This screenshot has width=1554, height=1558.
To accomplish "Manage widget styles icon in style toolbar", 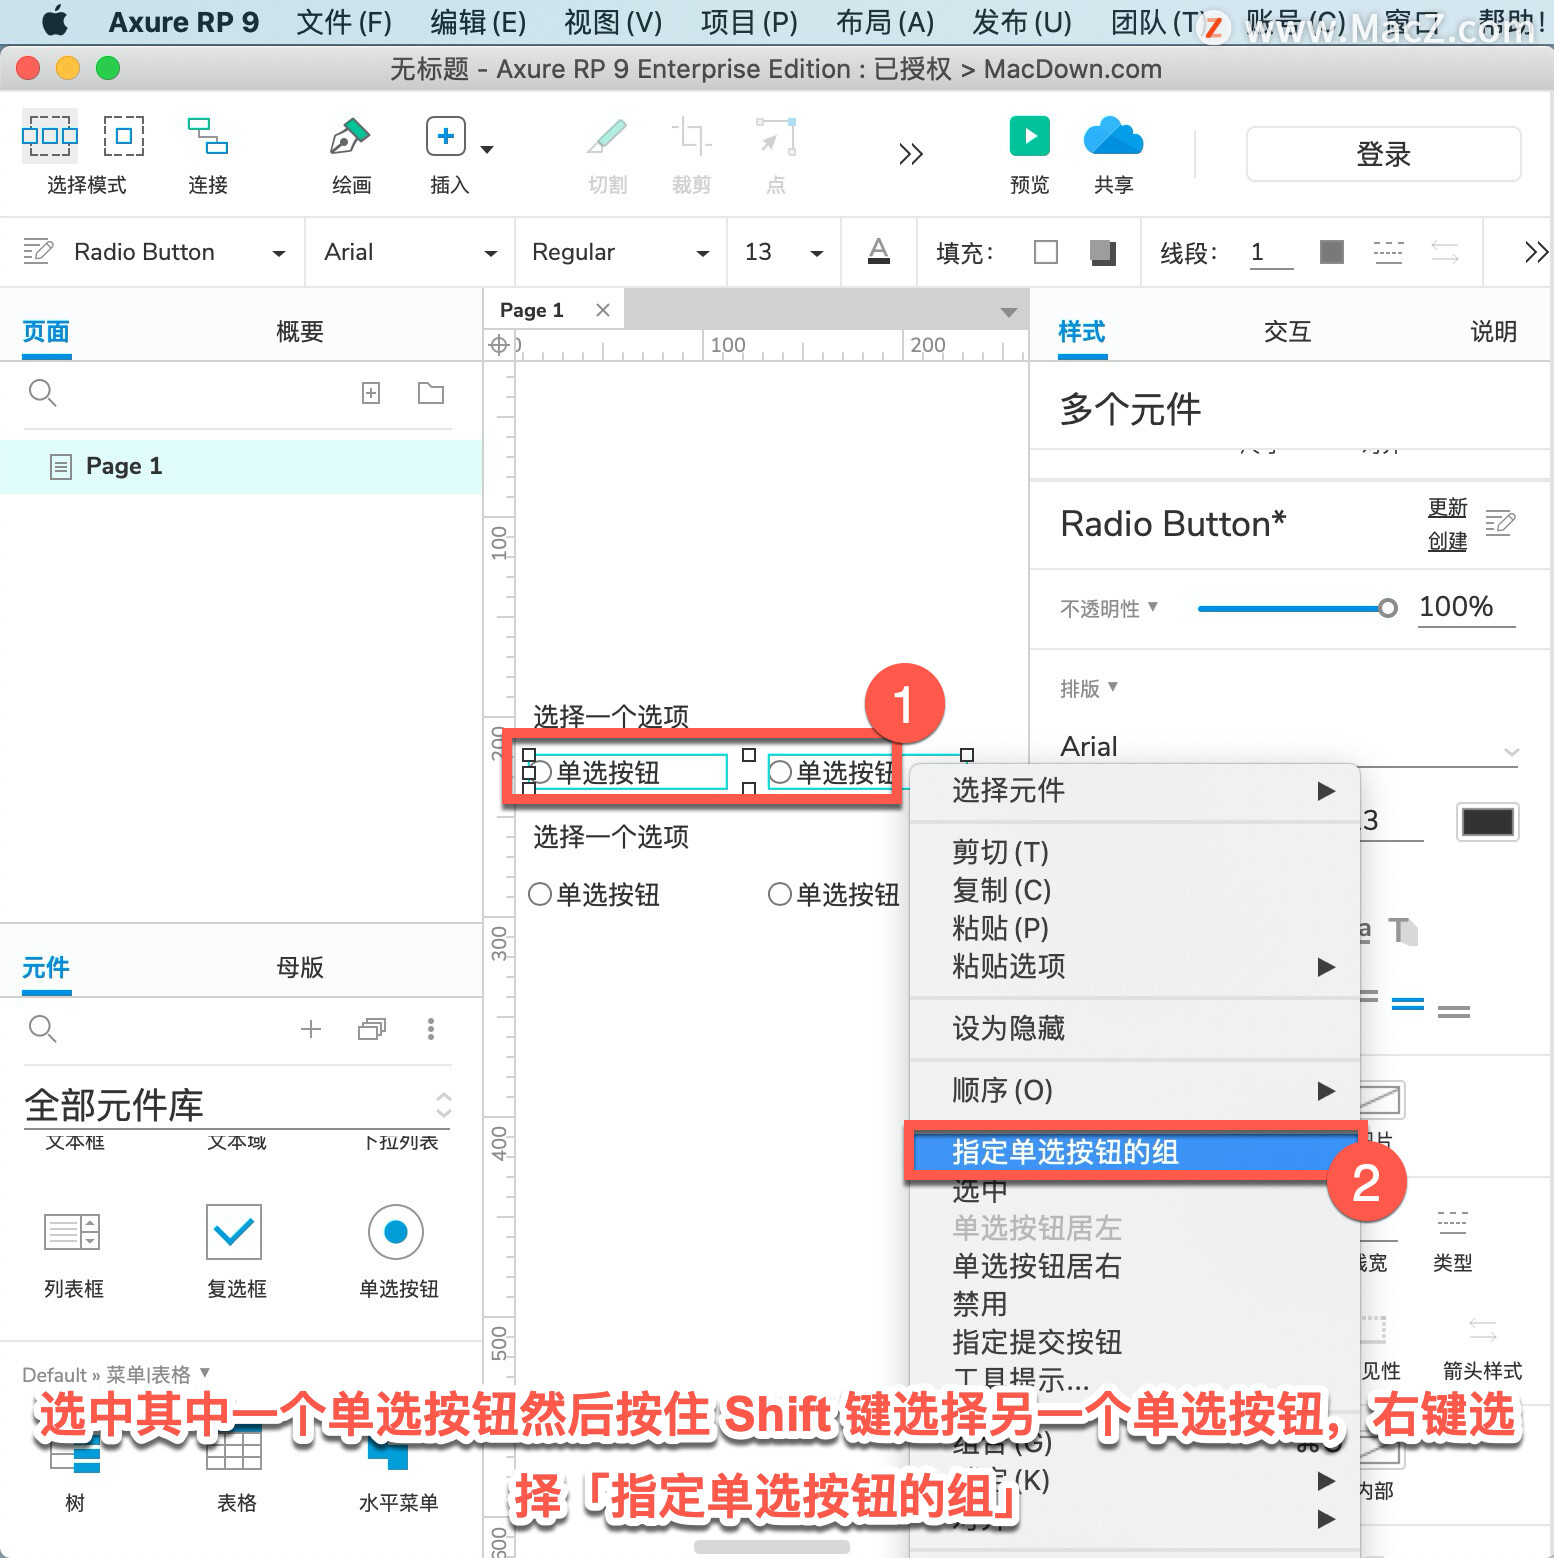I will click(38, 251).
